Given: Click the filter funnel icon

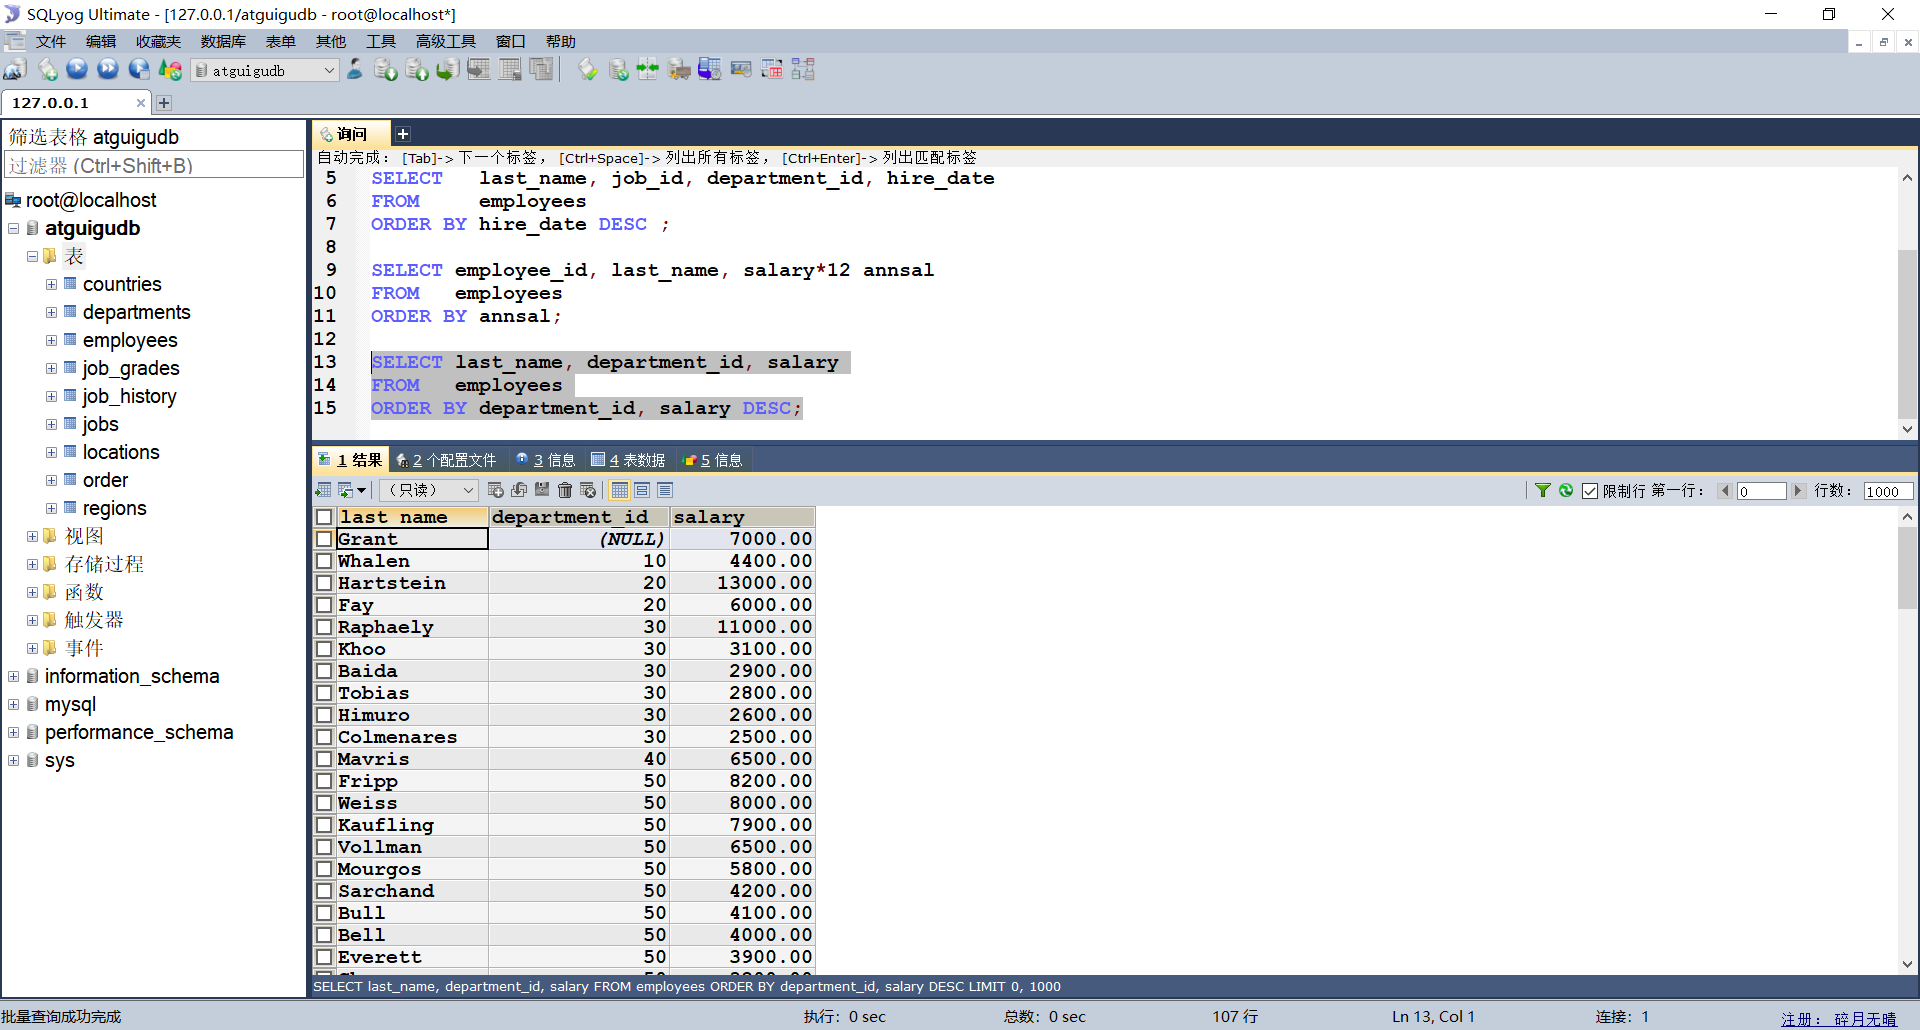Looking at the screenshot, I should pos(1543,490).
